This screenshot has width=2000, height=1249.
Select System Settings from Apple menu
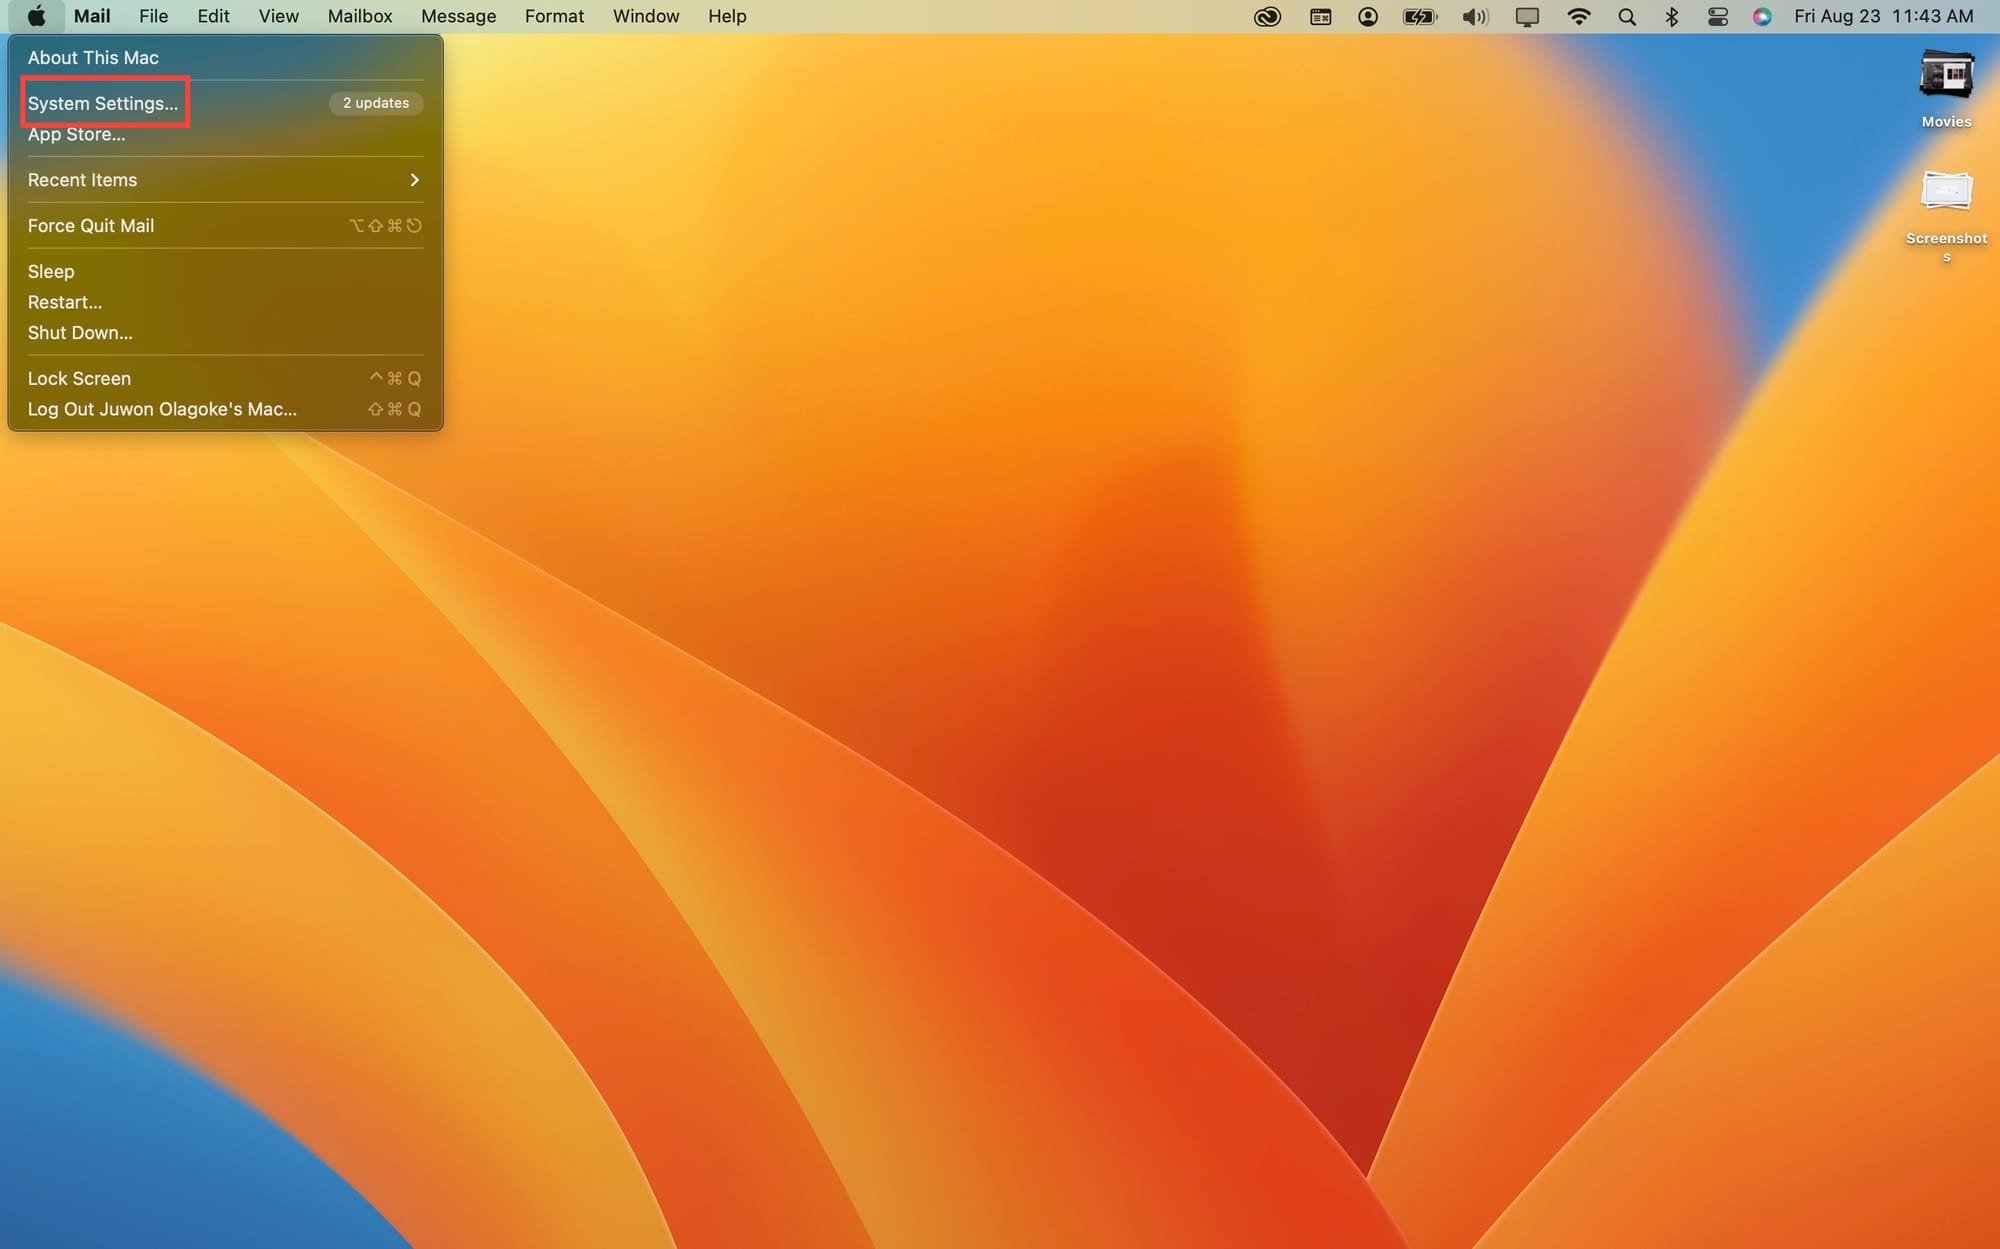[103, 103]
